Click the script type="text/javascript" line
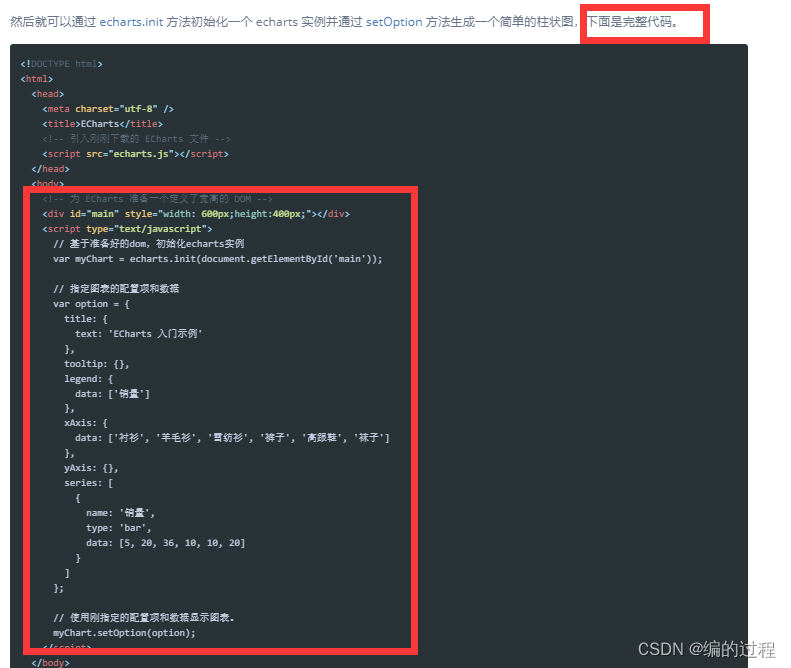The image size is (791, 668). (x=127, y=229)
